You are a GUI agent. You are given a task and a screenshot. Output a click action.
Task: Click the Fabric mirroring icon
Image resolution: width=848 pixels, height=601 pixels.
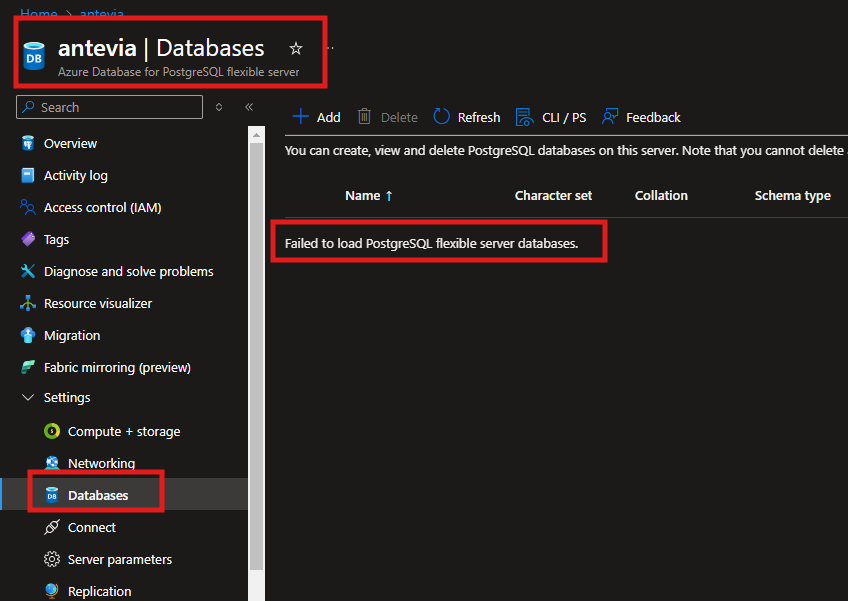tap(28, 367)
